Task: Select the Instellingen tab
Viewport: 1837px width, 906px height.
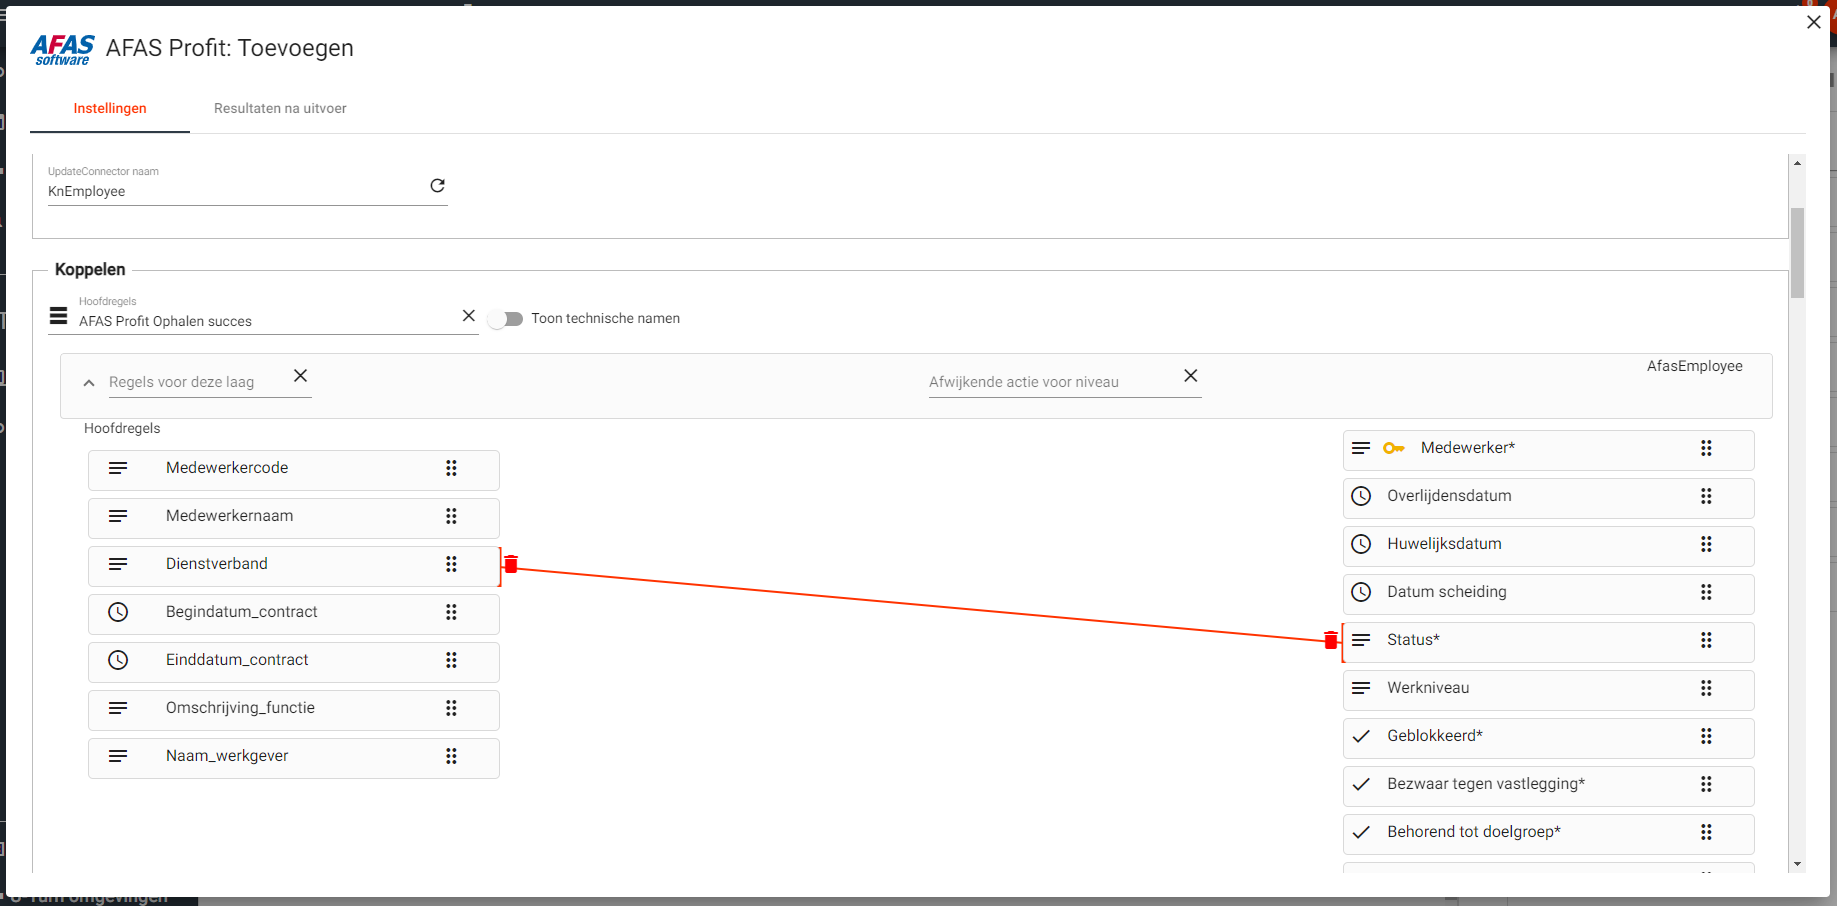Action: (110, 108)
